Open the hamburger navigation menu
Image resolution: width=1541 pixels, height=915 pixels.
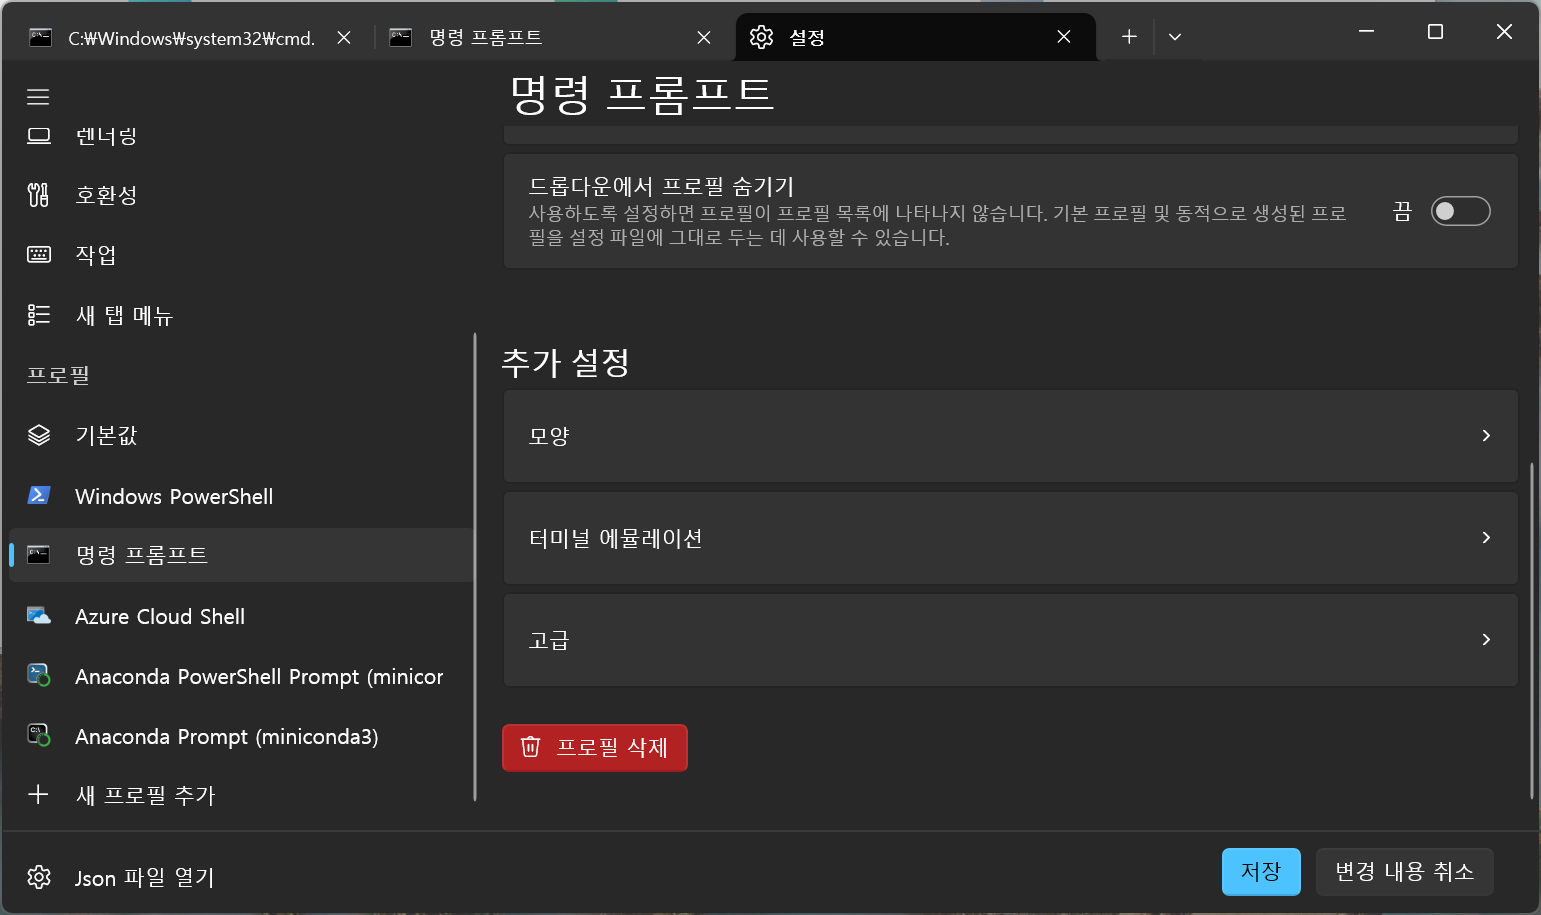pyautogui.click(x=38, y=97)
